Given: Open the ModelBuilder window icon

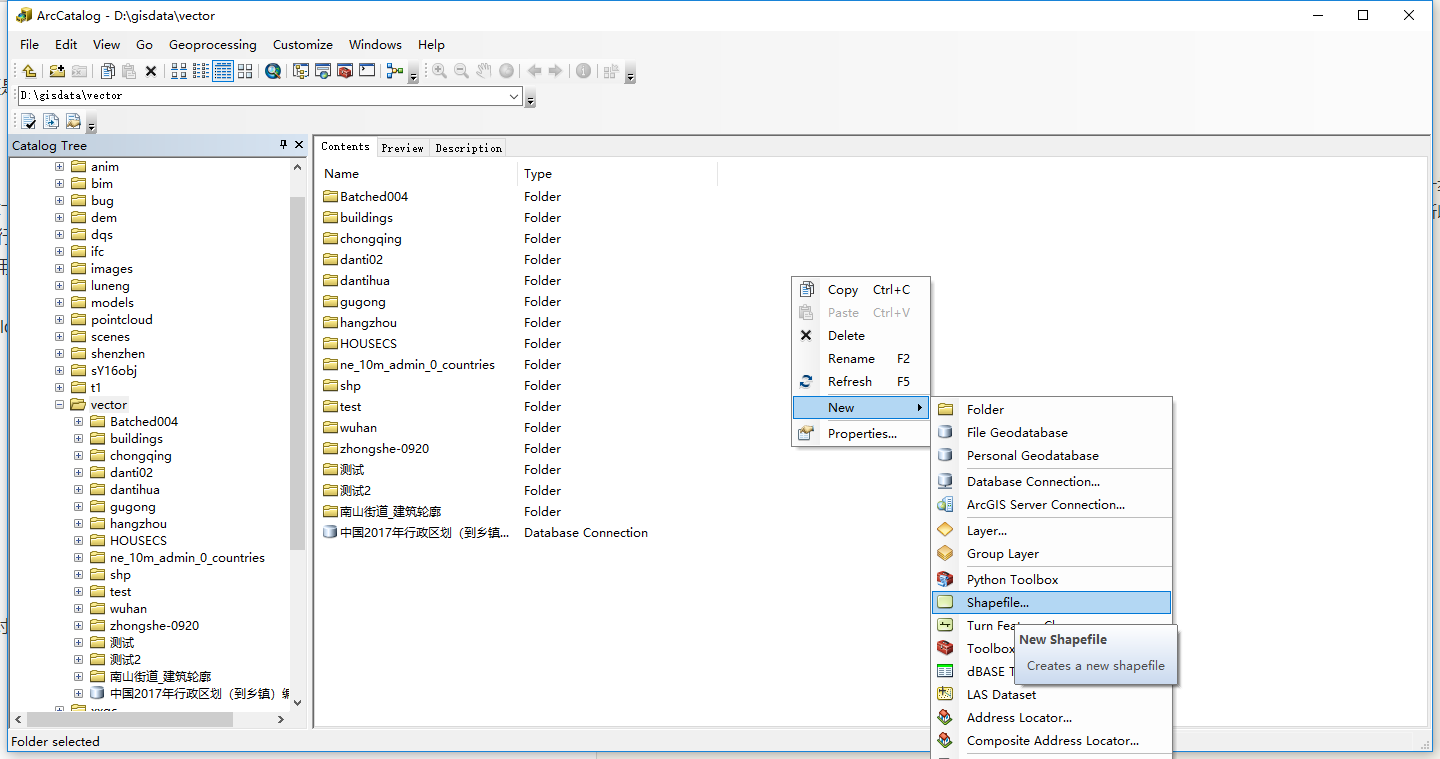Looking at the screenshot, I should pyautogui.click(x=395, y=71).
